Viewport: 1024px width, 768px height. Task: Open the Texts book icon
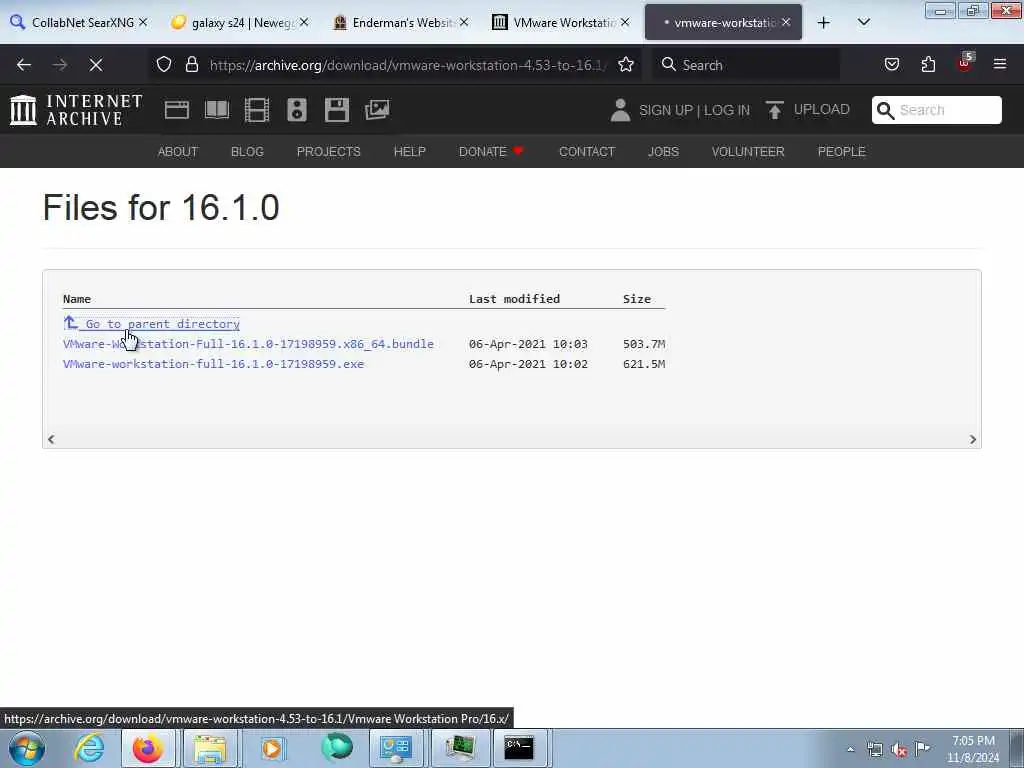point(217,110)
